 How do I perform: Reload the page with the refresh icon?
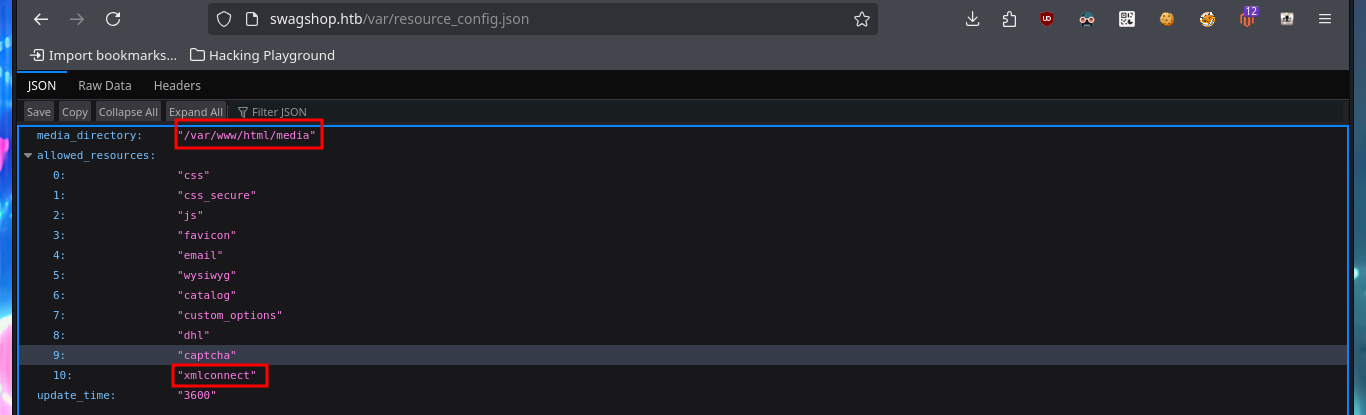tap(113, 19)
